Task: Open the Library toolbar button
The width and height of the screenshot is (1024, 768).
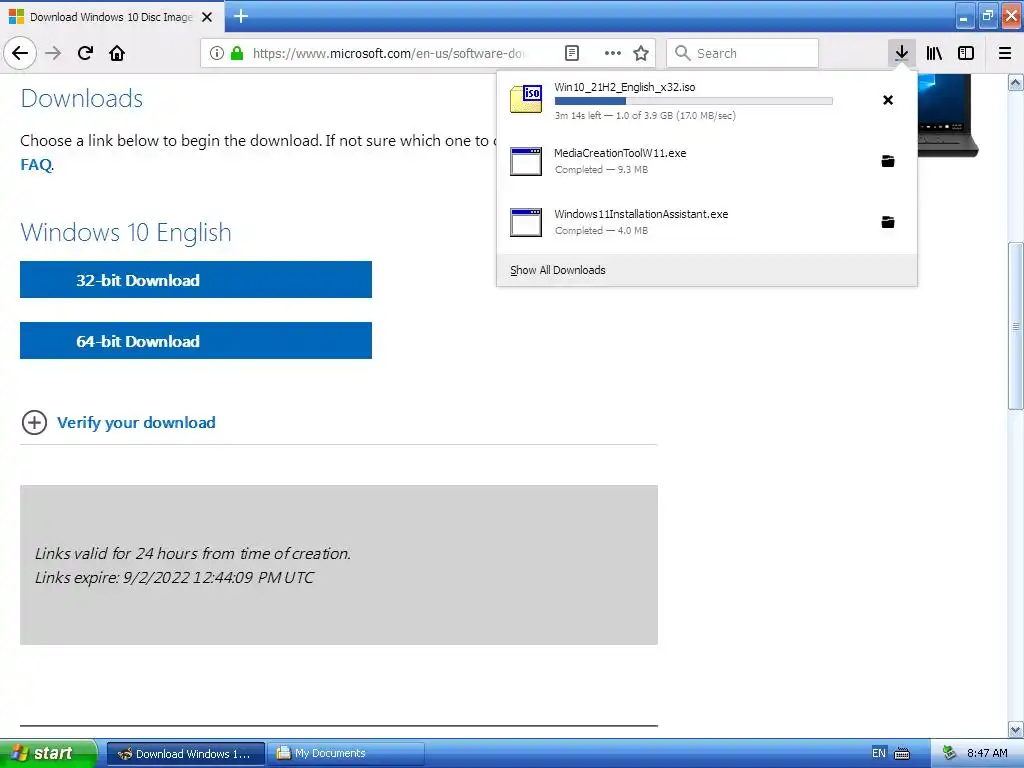Action: tap(934, 53)
